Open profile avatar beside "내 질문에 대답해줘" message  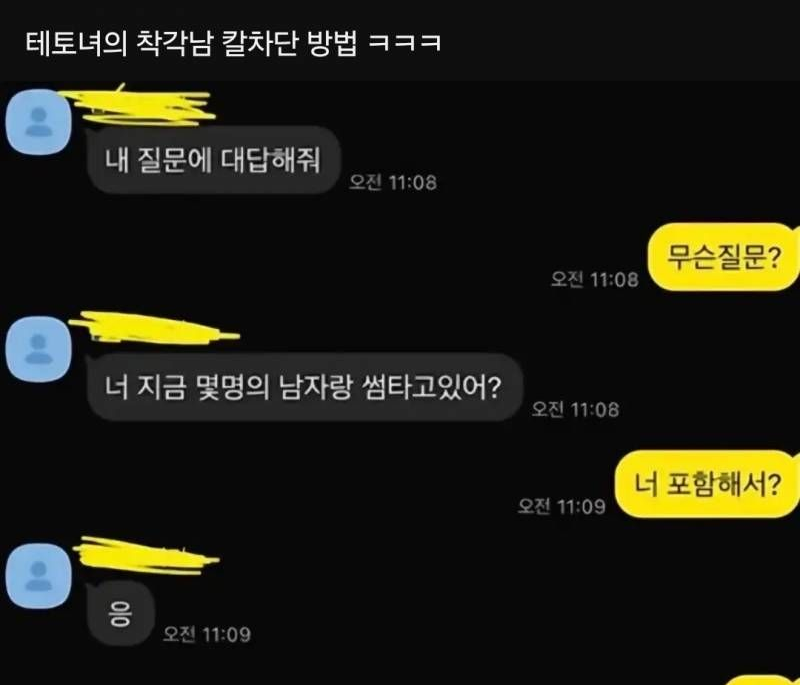tap(38, 122)
